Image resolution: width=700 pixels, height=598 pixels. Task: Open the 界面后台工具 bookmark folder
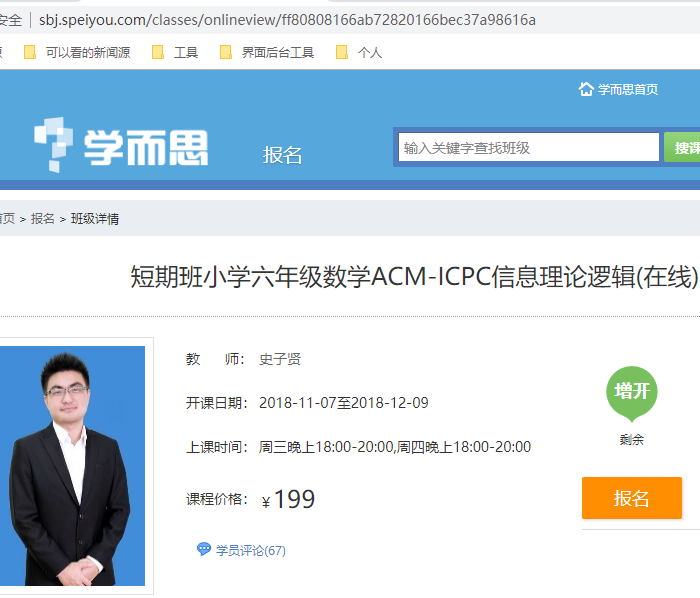pyautogui.click(x=267, y=53)
